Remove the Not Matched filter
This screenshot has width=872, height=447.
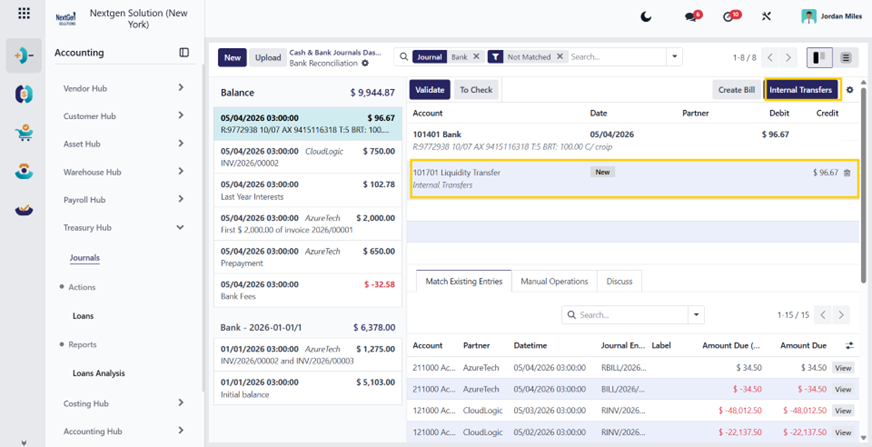560,57
